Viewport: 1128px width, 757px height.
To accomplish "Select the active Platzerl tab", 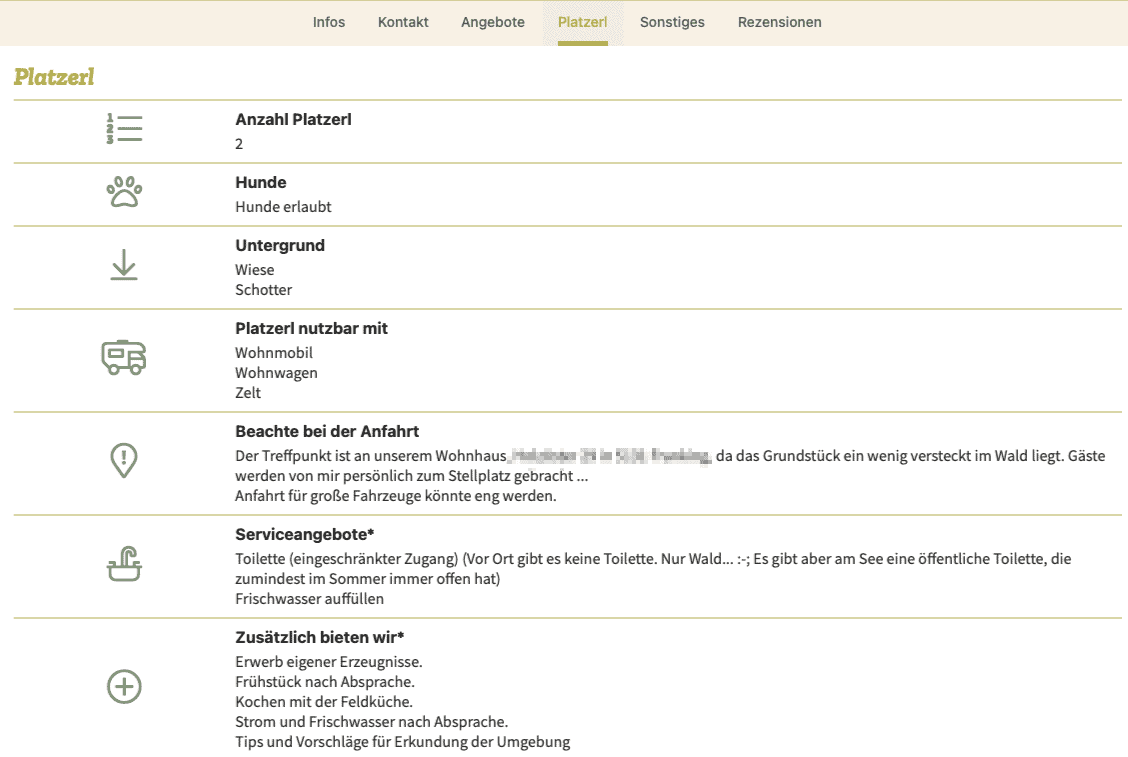I will [x=582, y=22].
